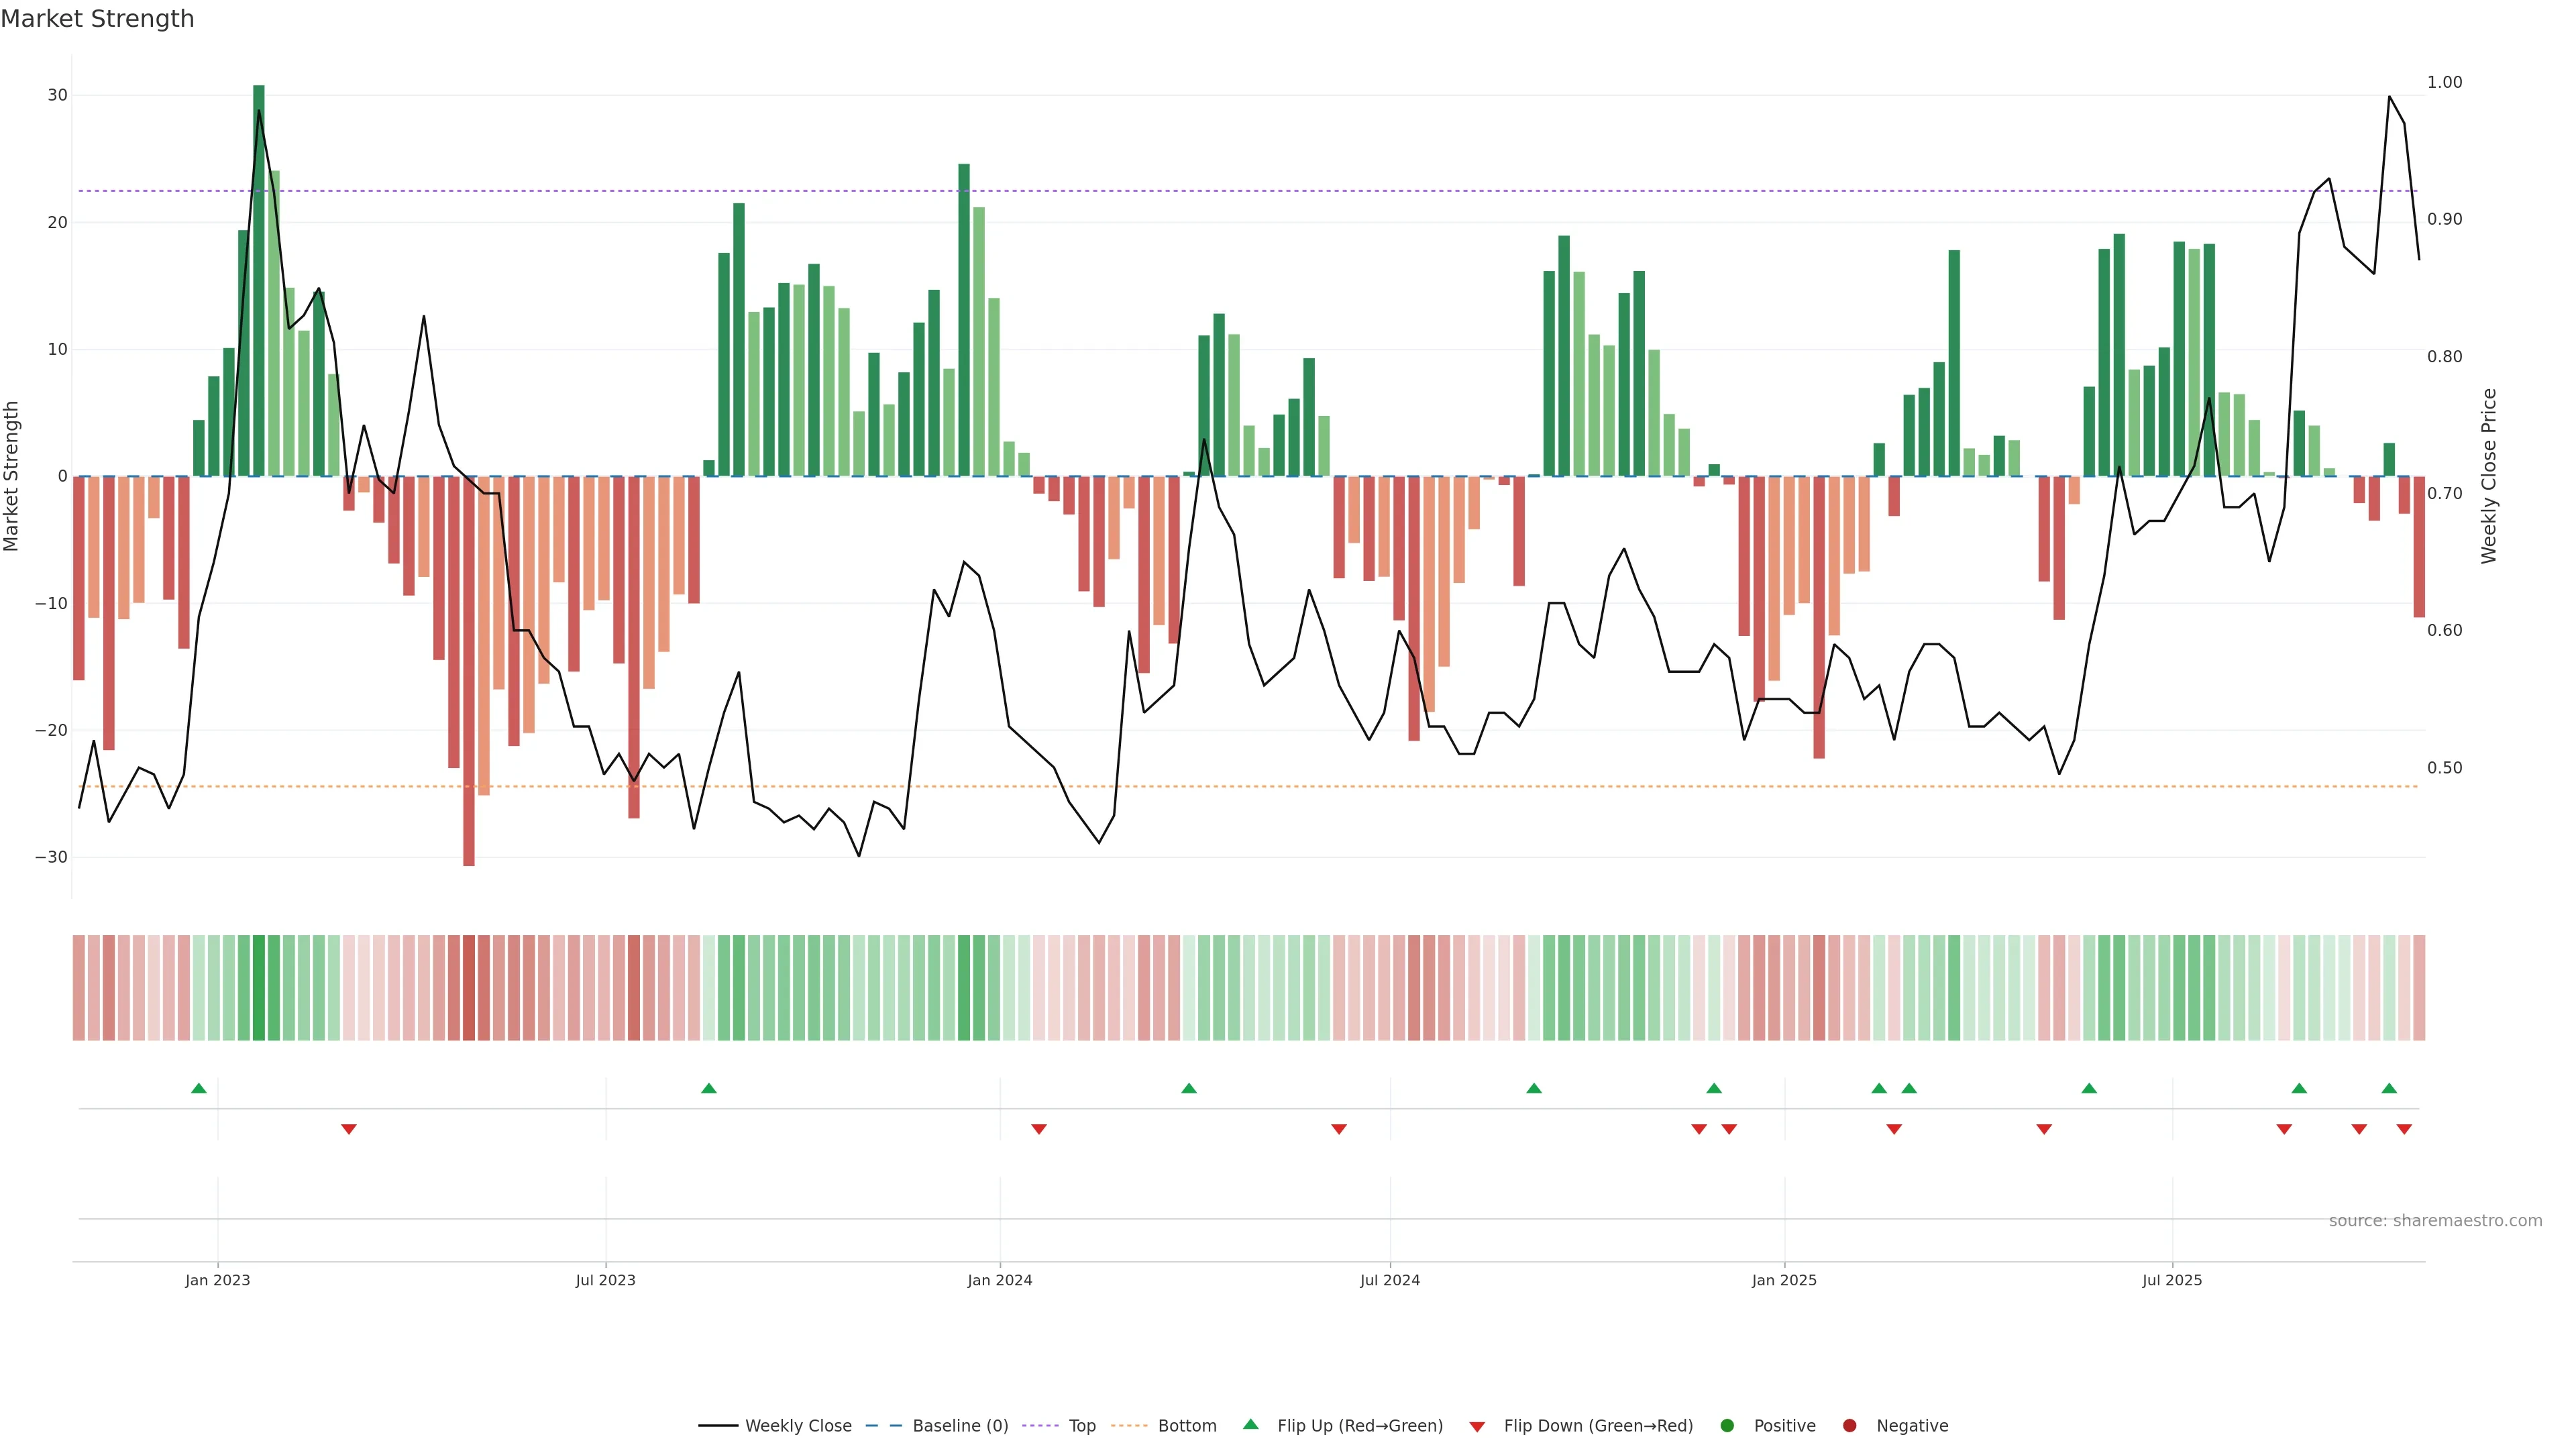
Task: Click darkest green heatmap cell in early 2023
Action: [x=259, y=988]
